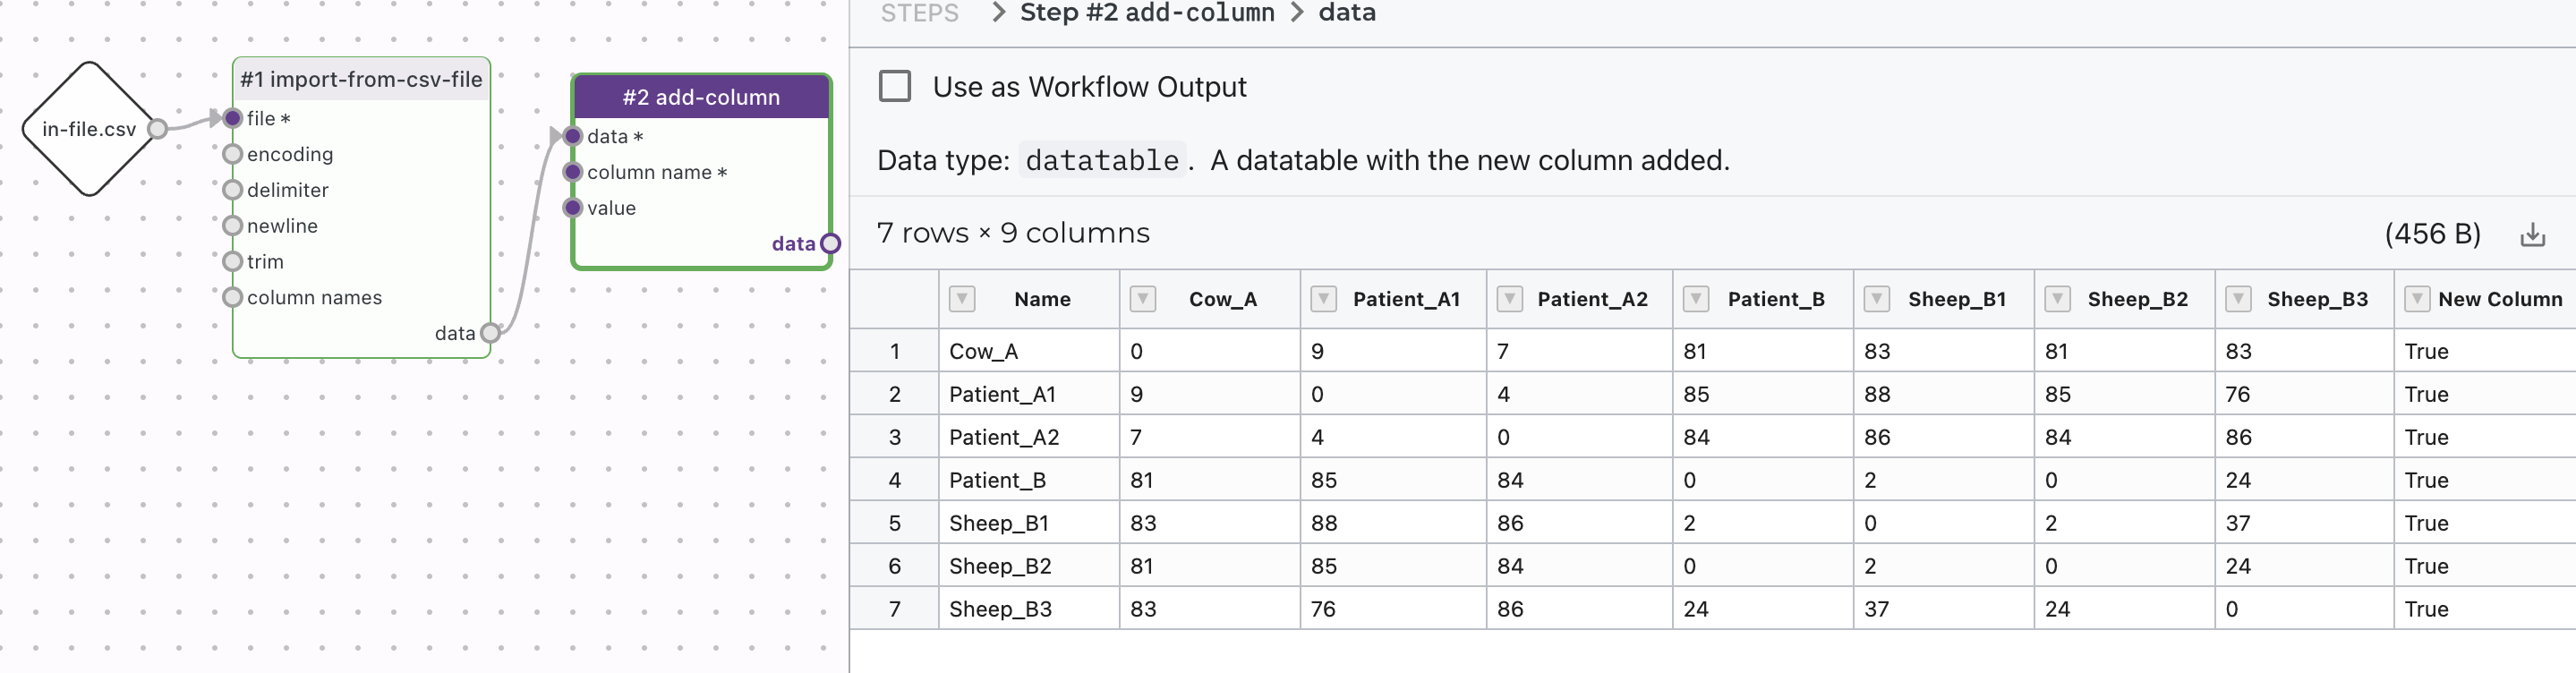Enable Use as Workflow Output checkbox
Viewport: 2576px width, 673px height.
click(x=894, y=86)
